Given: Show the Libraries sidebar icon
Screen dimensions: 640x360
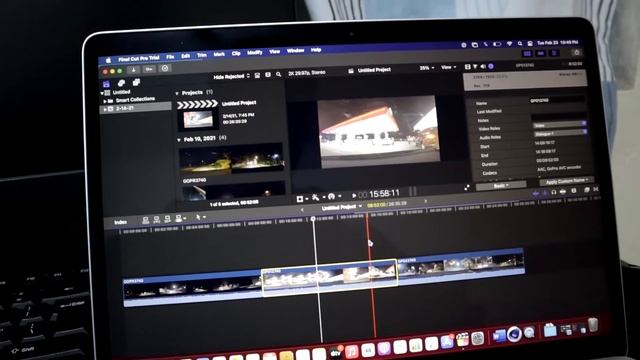Looking at the screenshot, I should pyautogui.click(x=107, y=84).
